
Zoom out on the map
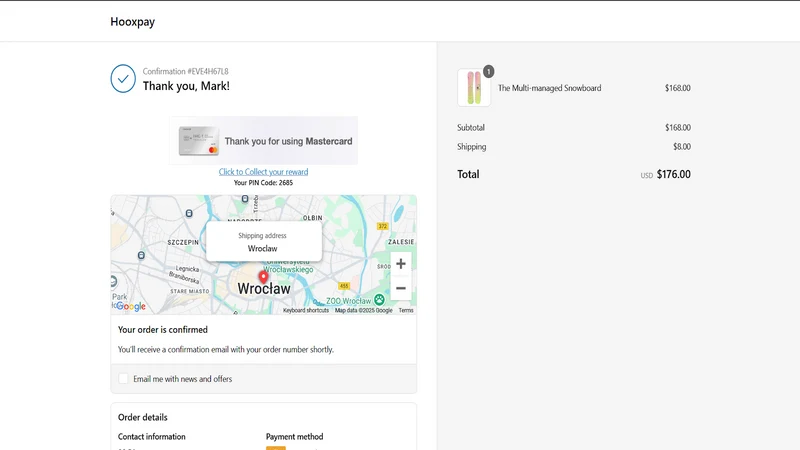pos(401,288)
